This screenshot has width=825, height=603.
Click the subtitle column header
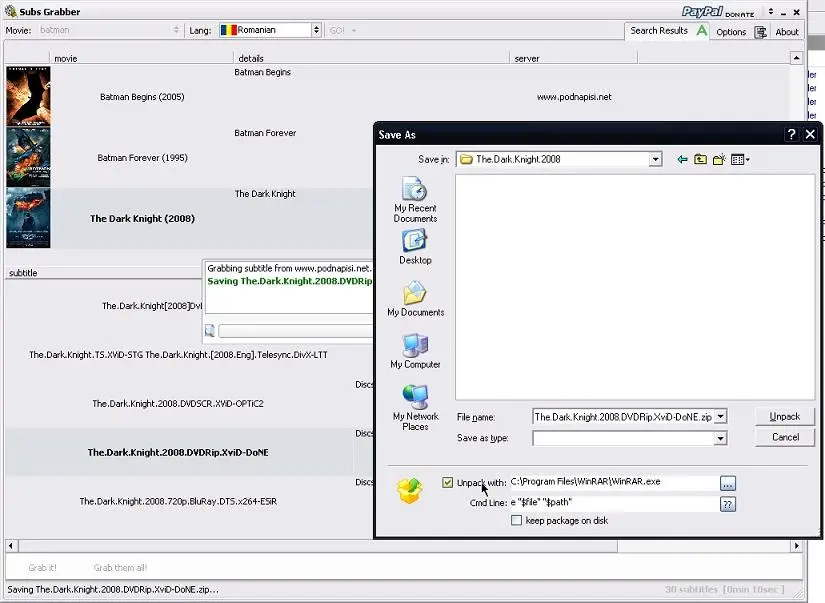[103, 273]
